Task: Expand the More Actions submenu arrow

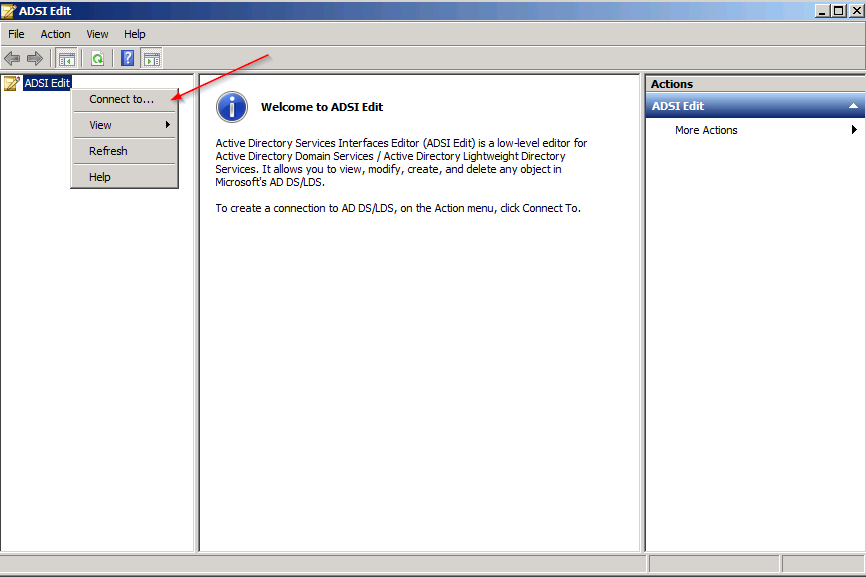Action: pyautogui.click(x=854, y=130)
